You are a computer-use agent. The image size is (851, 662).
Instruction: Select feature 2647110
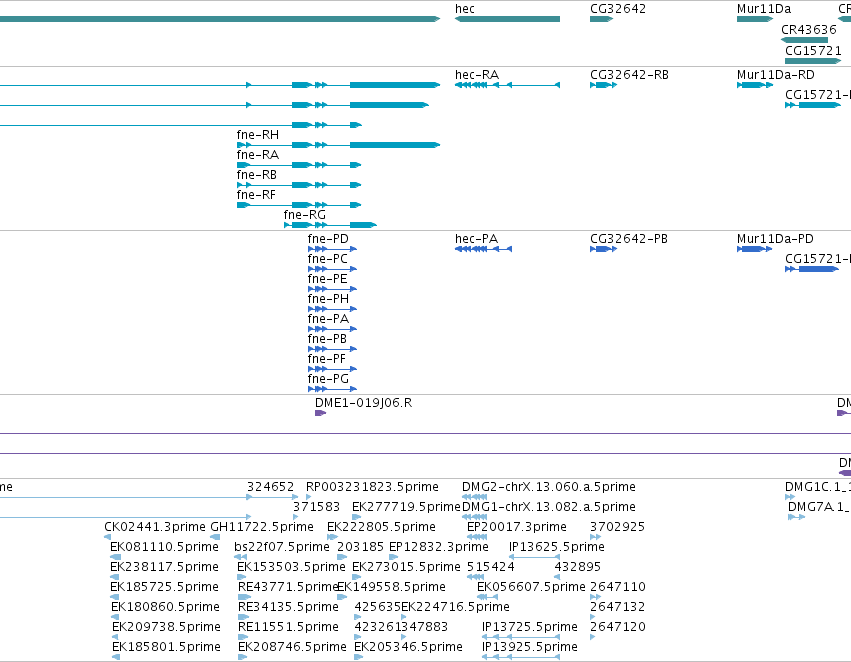[595, 597]
